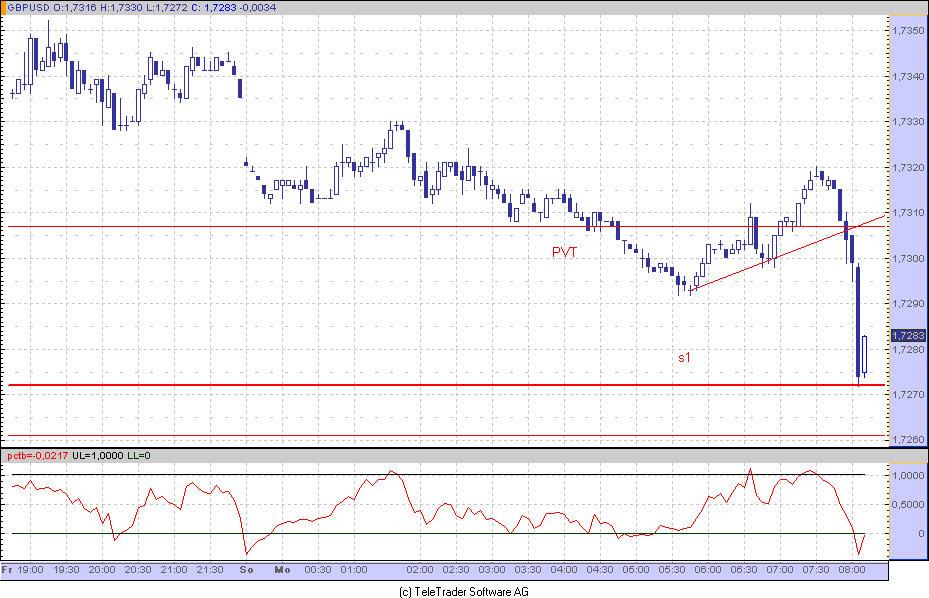Select the red PVT pivot label

[x=564, y=253]
